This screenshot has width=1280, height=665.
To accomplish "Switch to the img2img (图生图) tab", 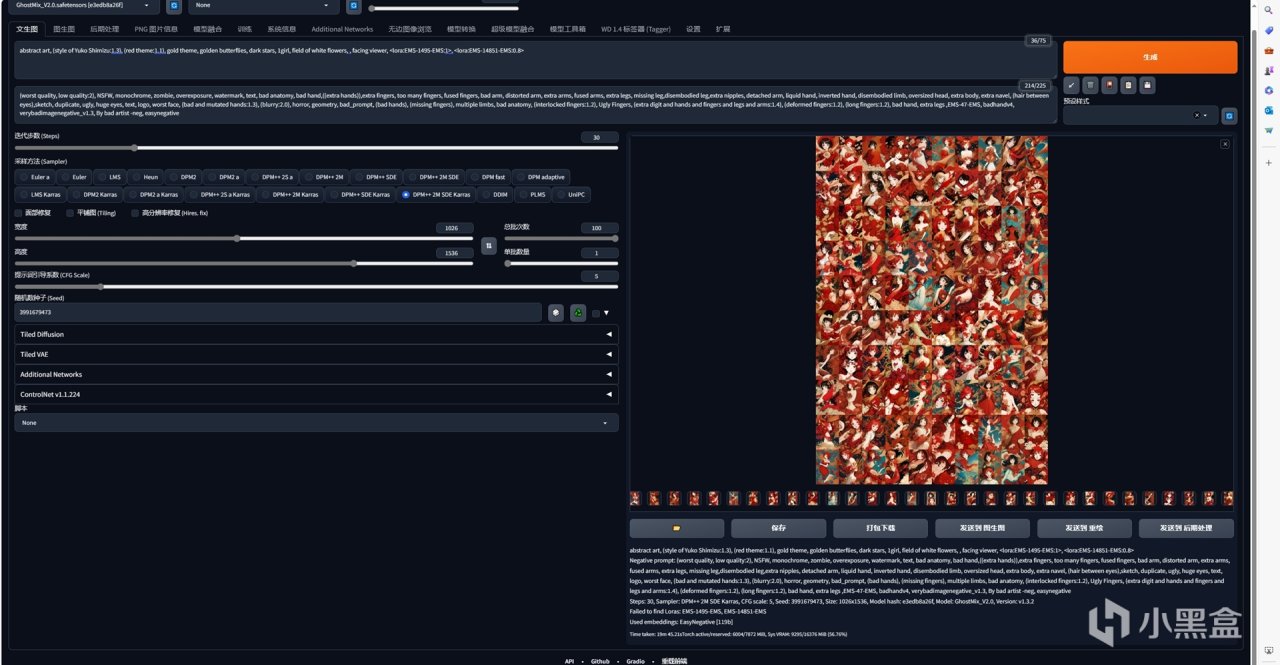I will tap(64, 30).
